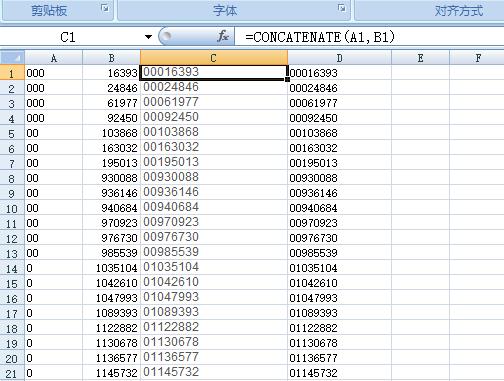Click cell B2 with value 24846
Screen dimensions: 504x381
coord(111,88)
